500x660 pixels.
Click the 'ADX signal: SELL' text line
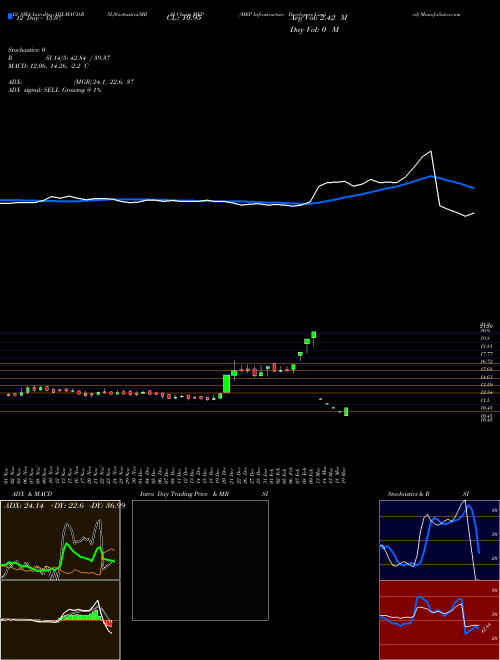coord(55,90)
